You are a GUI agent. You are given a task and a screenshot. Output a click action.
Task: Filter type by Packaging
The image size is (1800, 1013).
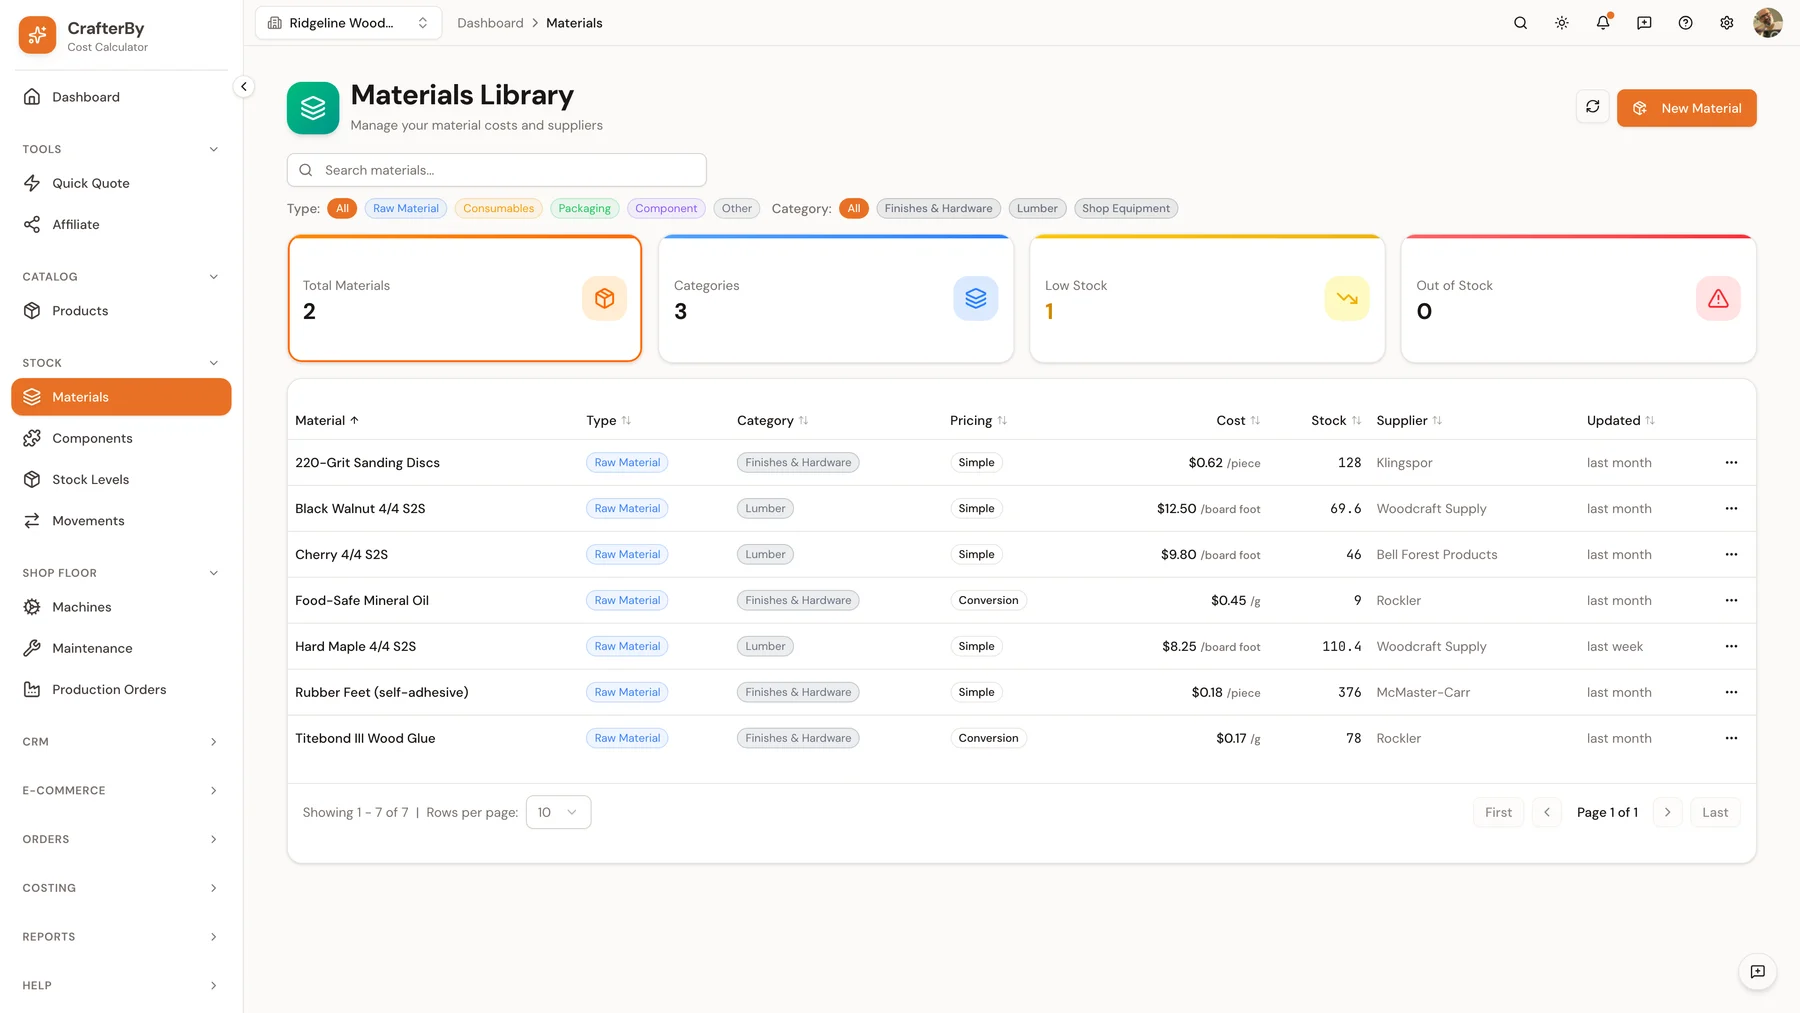584,209
